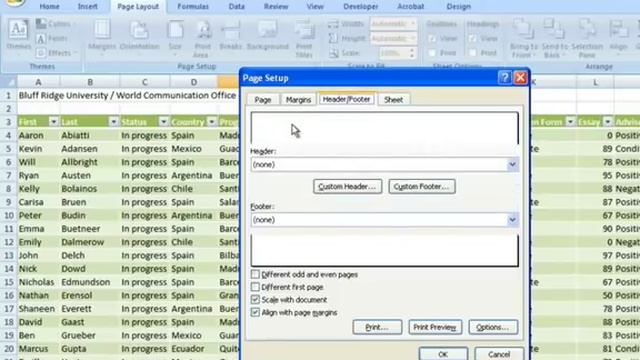Click the Print button in dialog
The image size is (640, 360).
click(377, 327)
